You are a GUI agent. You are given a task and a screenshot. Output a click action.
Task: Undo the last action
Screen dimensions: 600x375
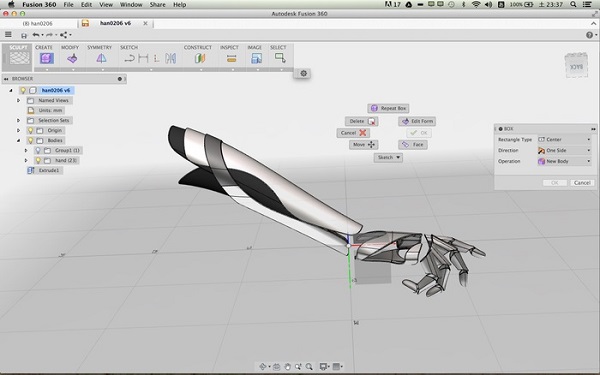click(x=36, y=35)
